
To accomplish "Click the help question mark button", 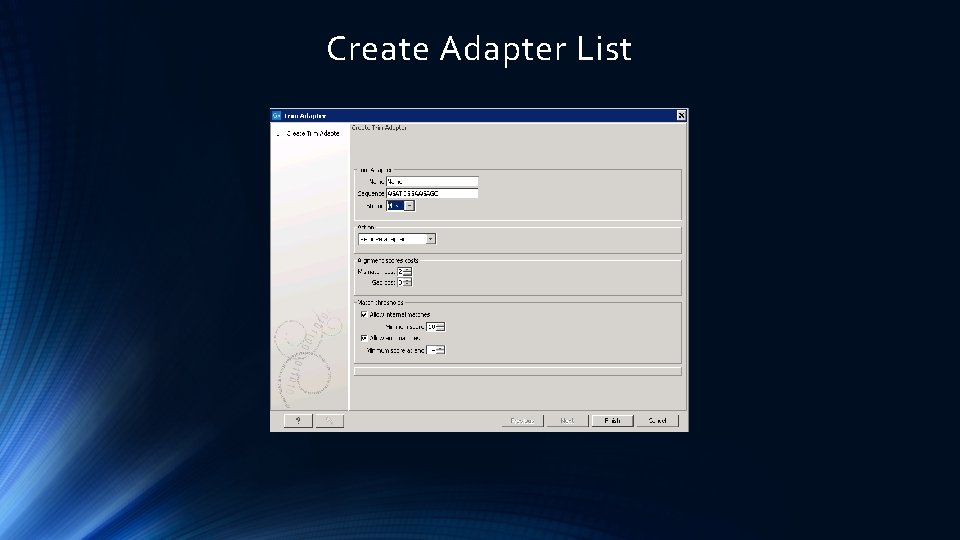I will [298, 421].
